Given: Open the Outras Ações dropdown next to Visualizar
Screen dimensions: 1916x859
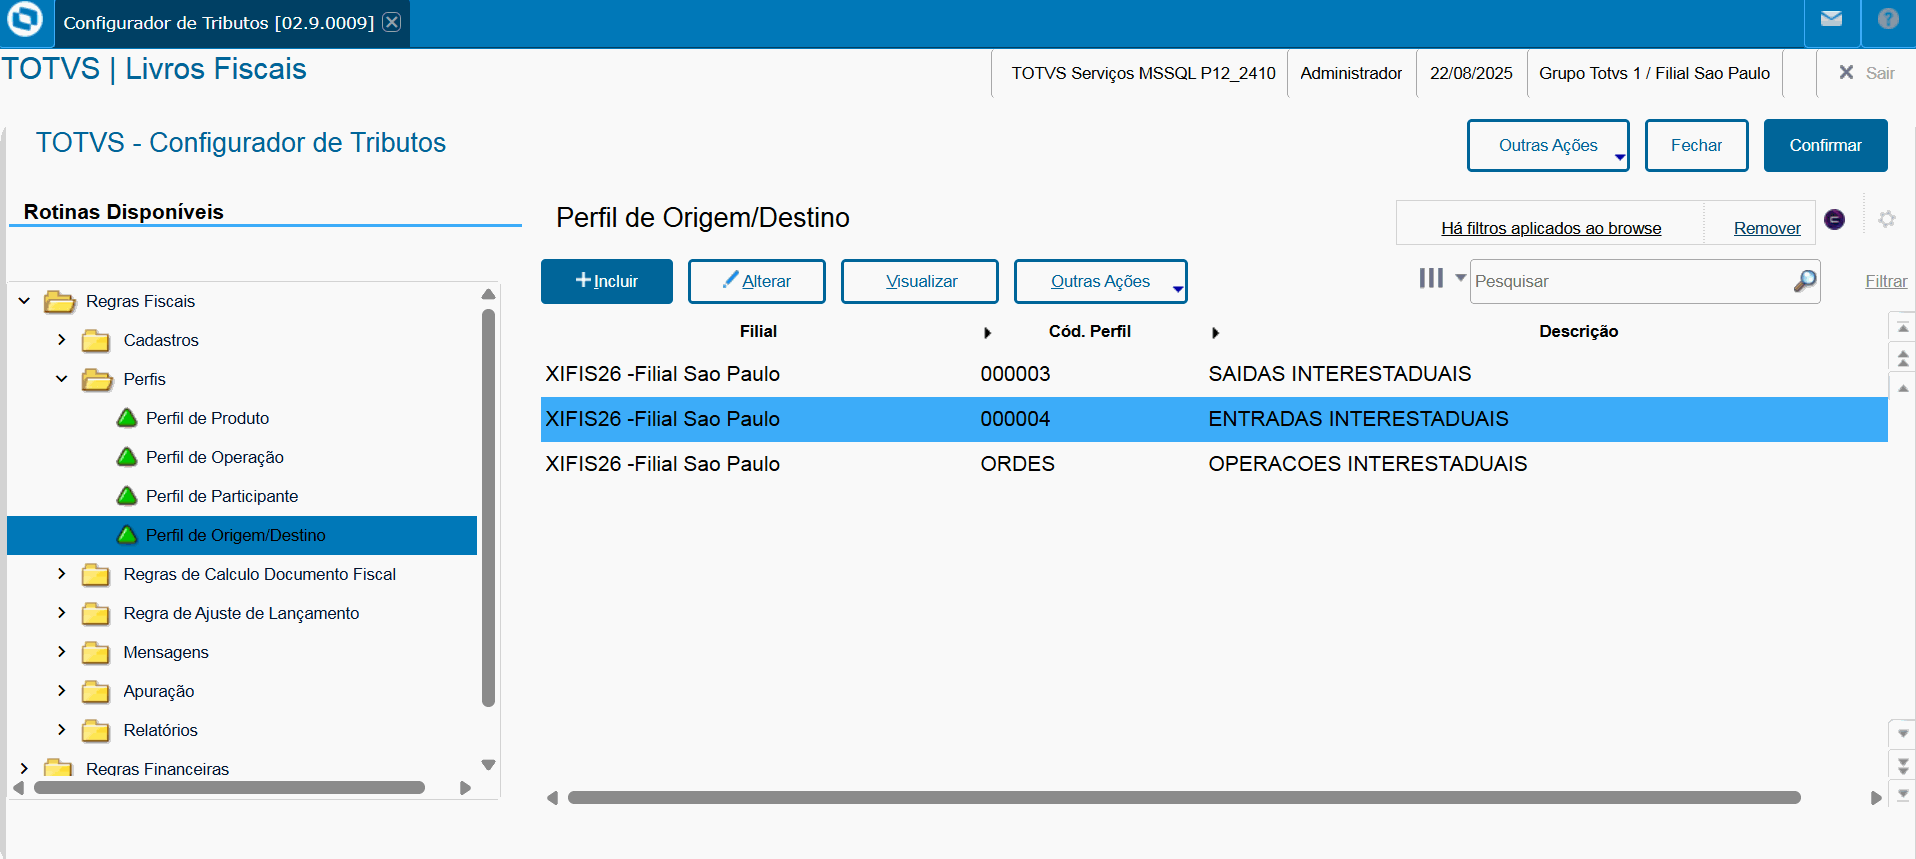Looking at the screenshot, I should tap(1101, 281).
